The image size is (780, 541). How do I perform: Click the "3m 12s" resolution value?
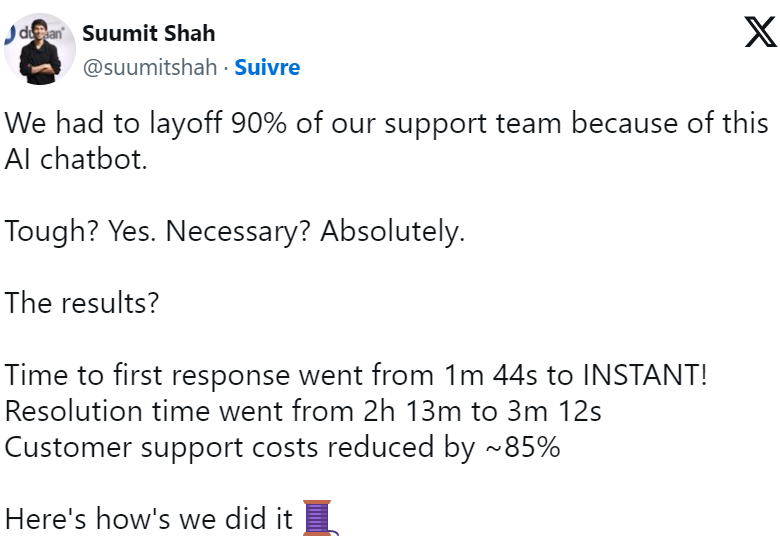(x=554, y=411)
